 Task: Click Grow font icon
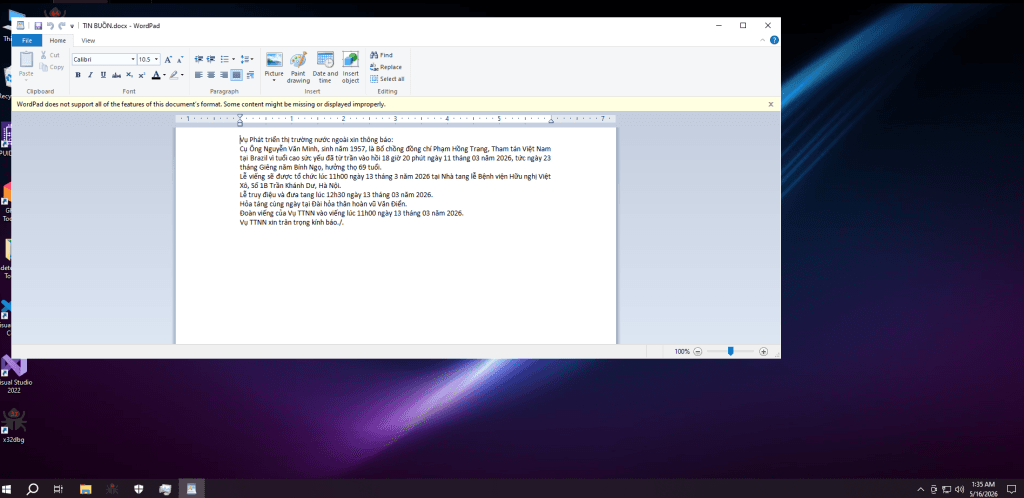(168, 59)
